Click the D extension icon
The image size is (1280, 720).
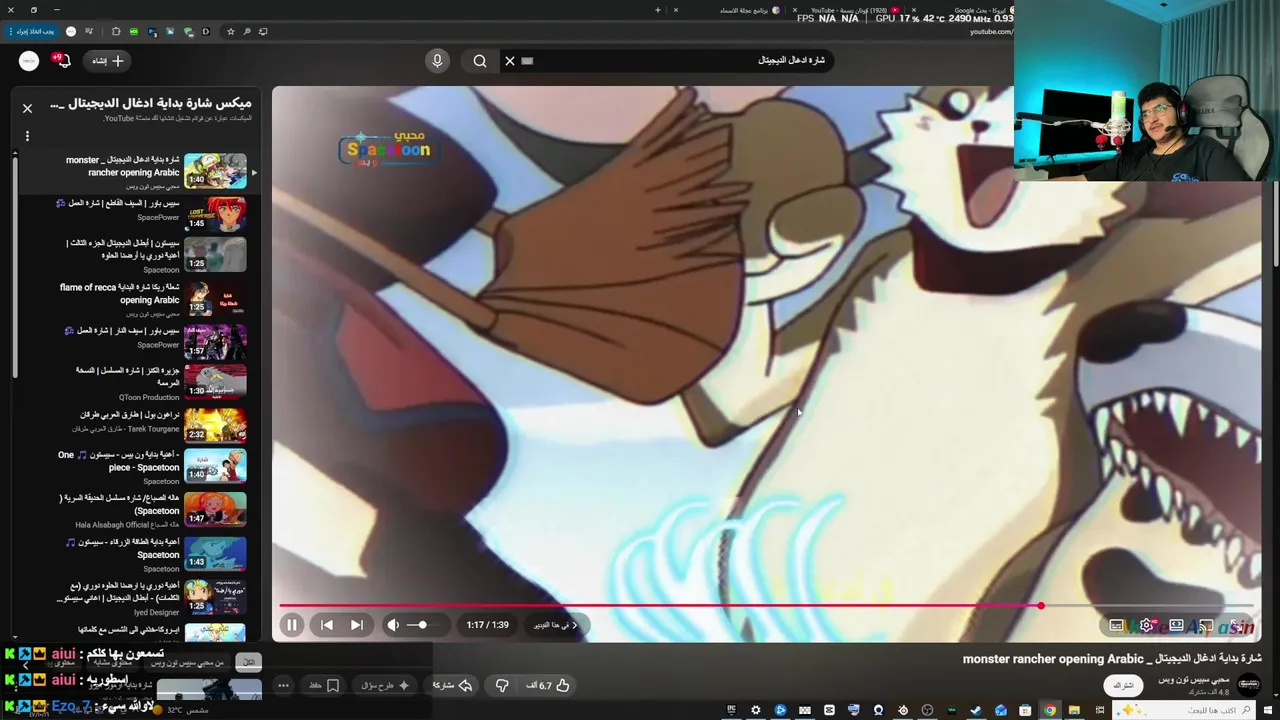pyautogui.click(x=206, y=31)
